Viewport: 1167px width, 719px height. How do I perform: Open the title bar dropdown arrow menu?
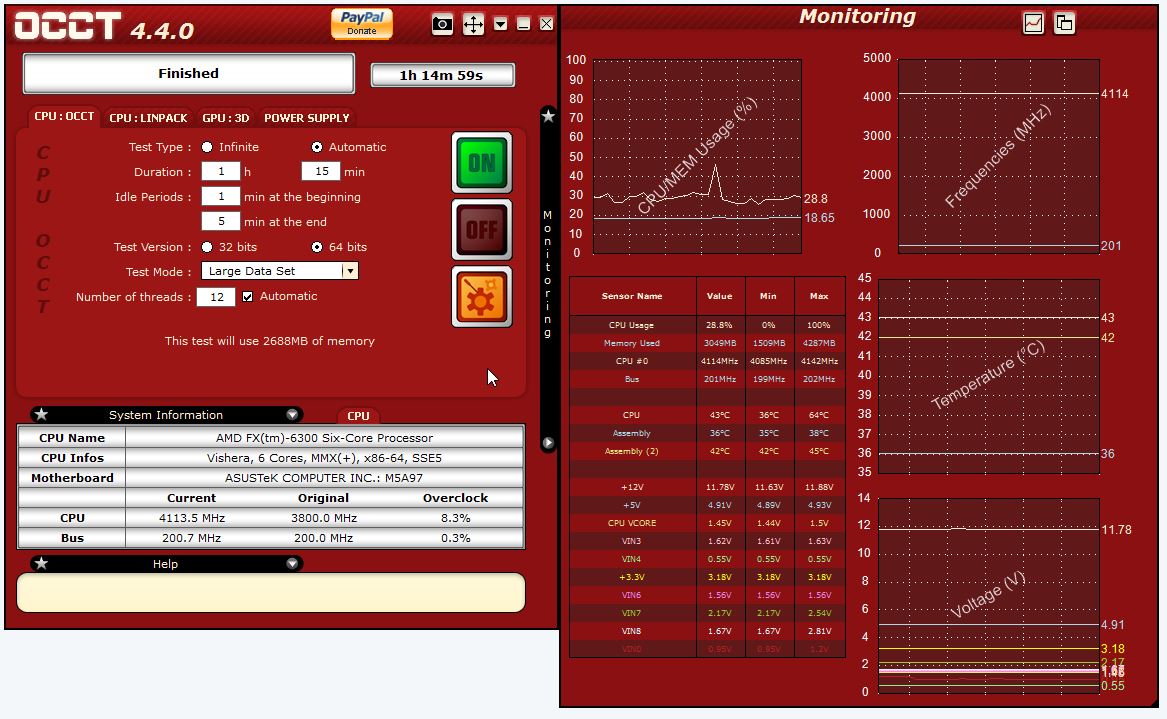pos(501,25)
